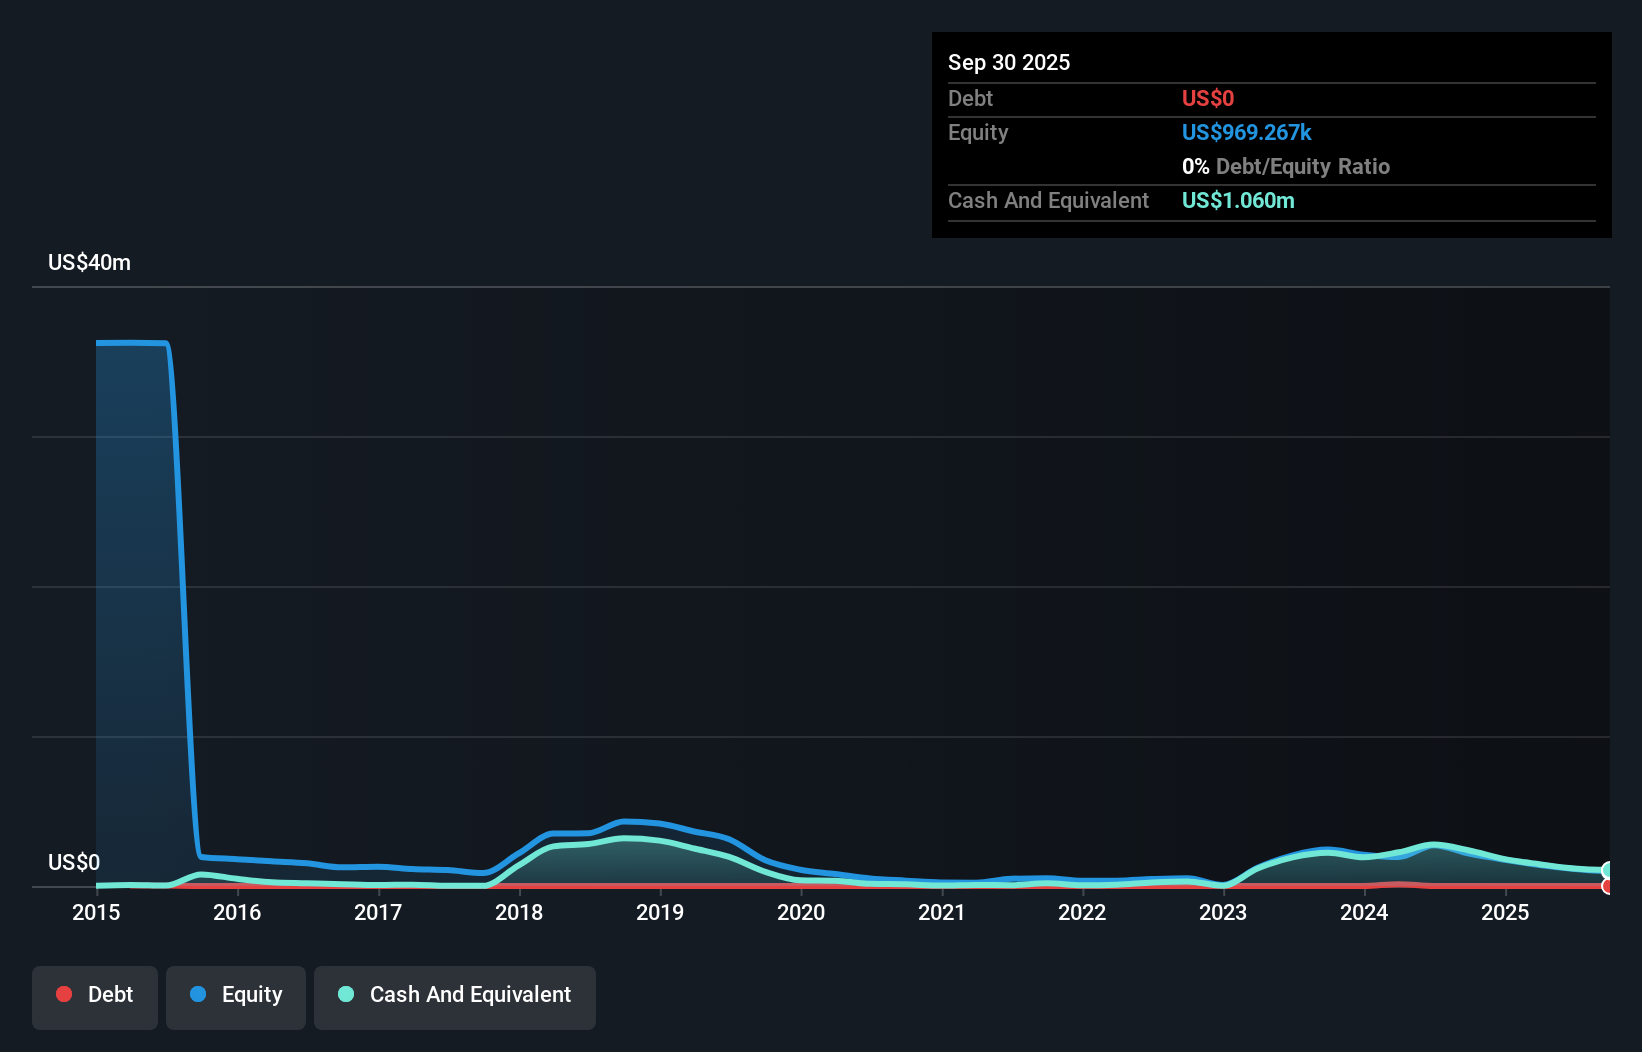1642x1052 pixels.
Task: Click the blue Equity legend dot
Action: click(198, 994)
